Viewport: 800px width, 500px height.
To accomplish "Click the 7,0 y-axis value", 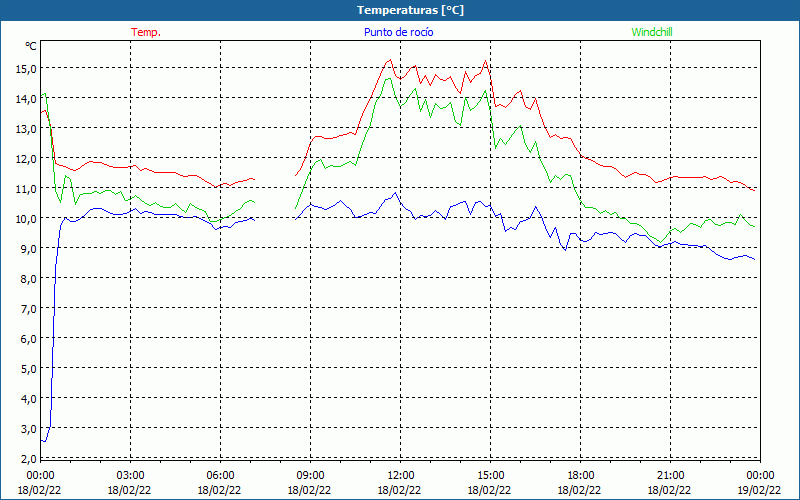I will 28,309.
